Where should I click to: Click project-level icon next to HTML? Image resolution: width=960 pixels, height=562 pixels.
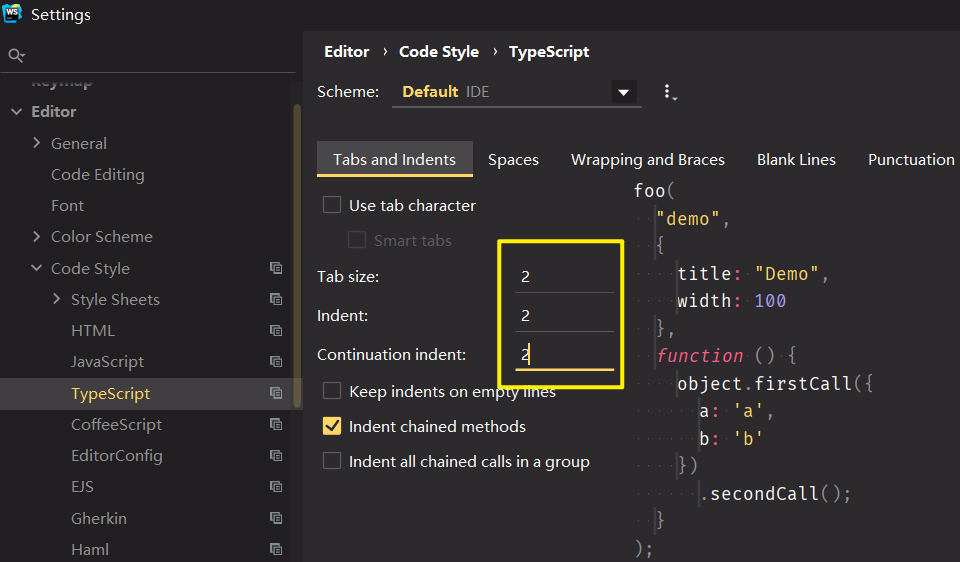click(x=276, y=331)
